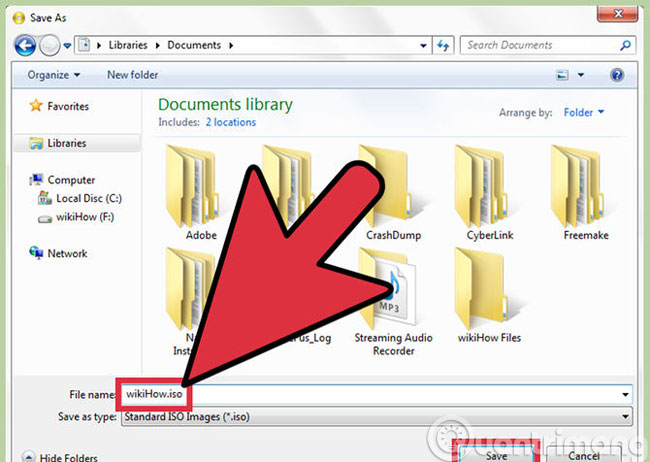650x462 pixels.
Task: Select the Freemake folder
Action: point(582,192)
